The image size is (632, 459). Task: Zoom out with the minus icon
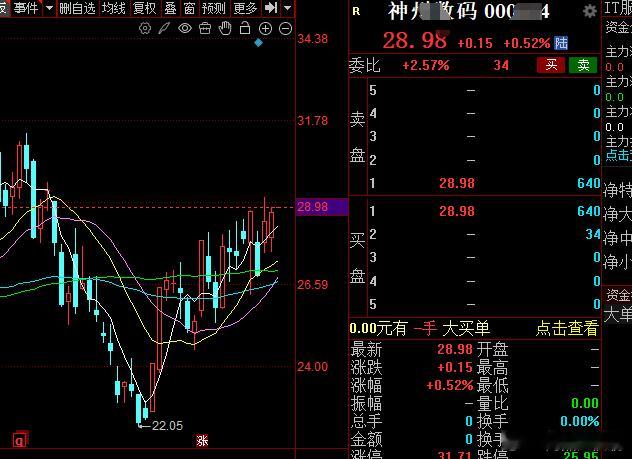pyautogui.click(x=285, y=28)
